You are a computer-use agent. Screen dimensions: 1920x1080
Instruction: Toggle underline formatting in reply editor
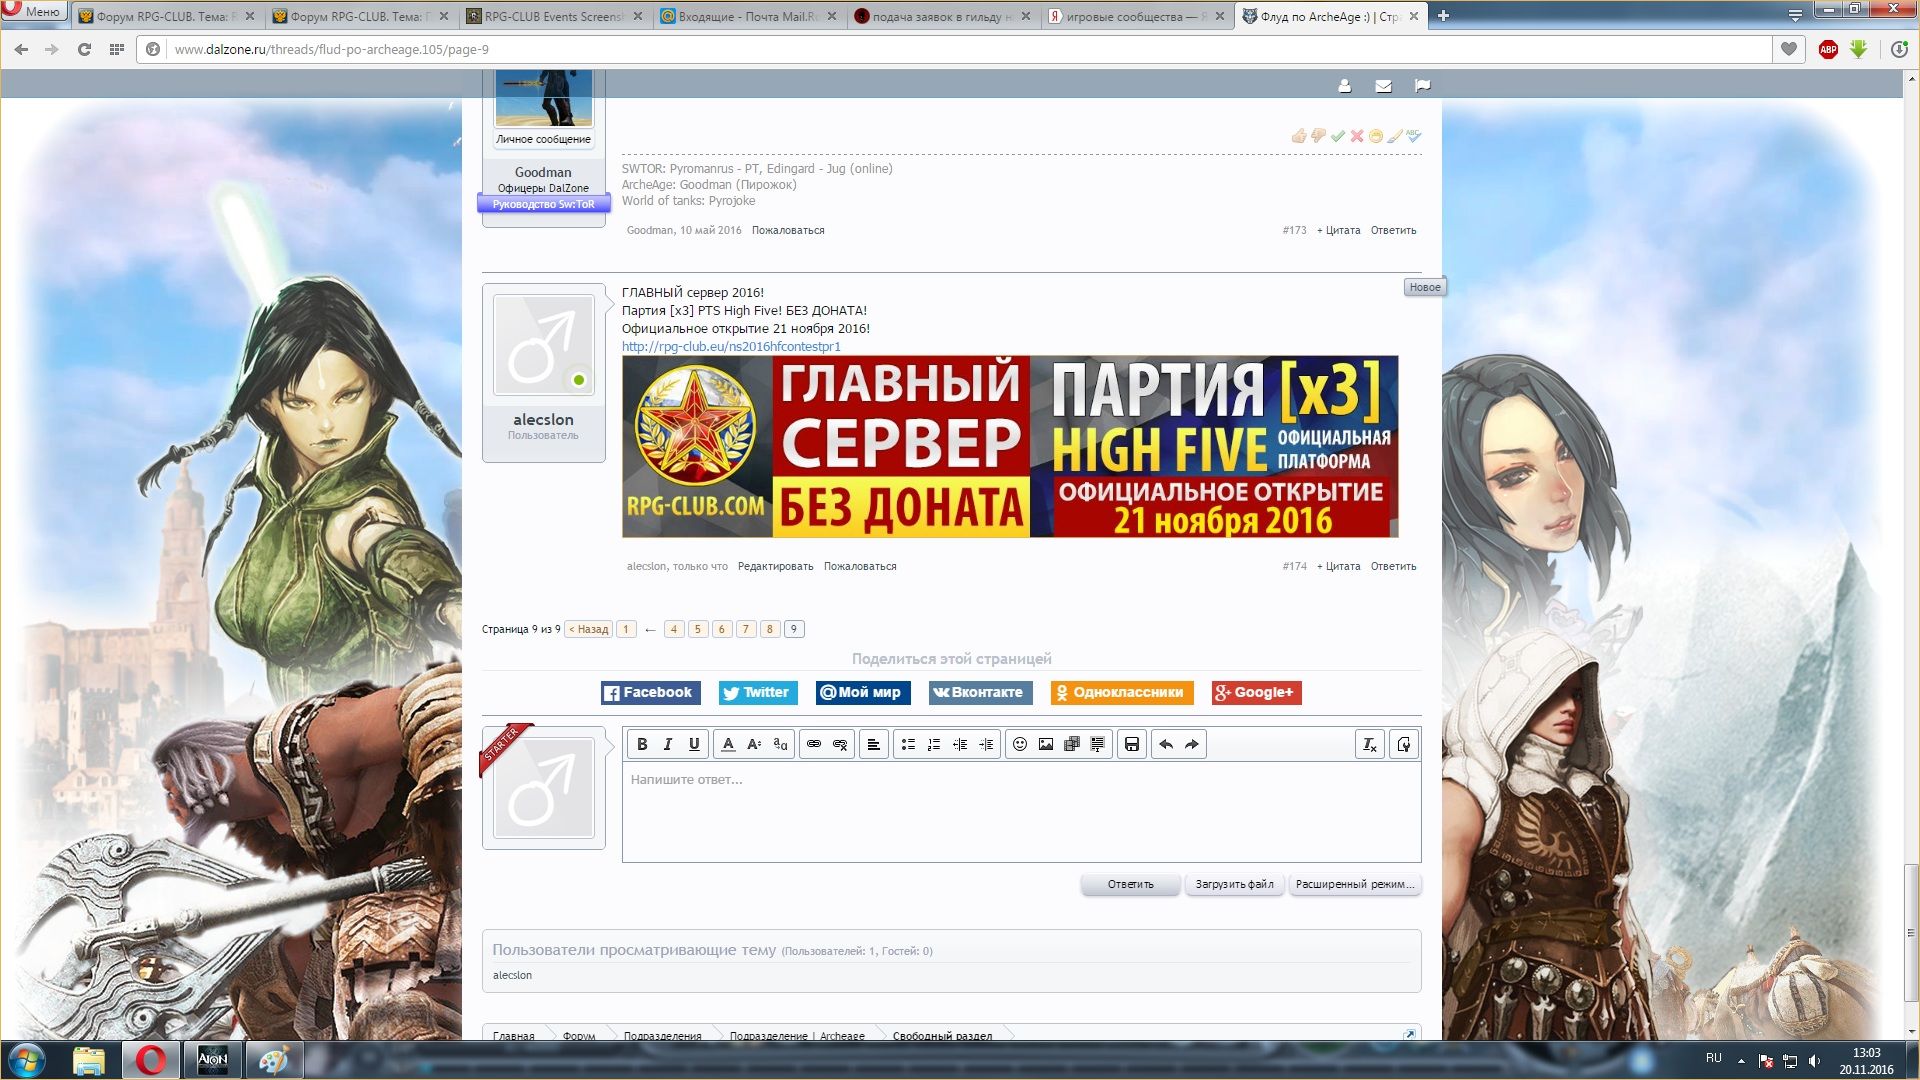click(x=694, y=744)
